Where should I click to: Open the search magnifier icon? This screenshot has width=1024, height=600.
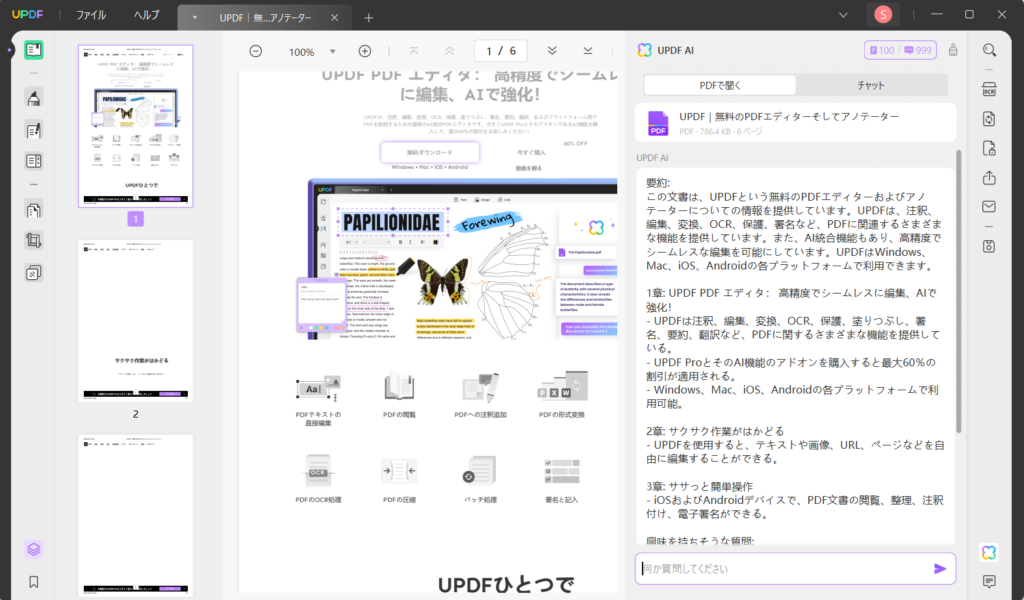(x=989, y=50)
